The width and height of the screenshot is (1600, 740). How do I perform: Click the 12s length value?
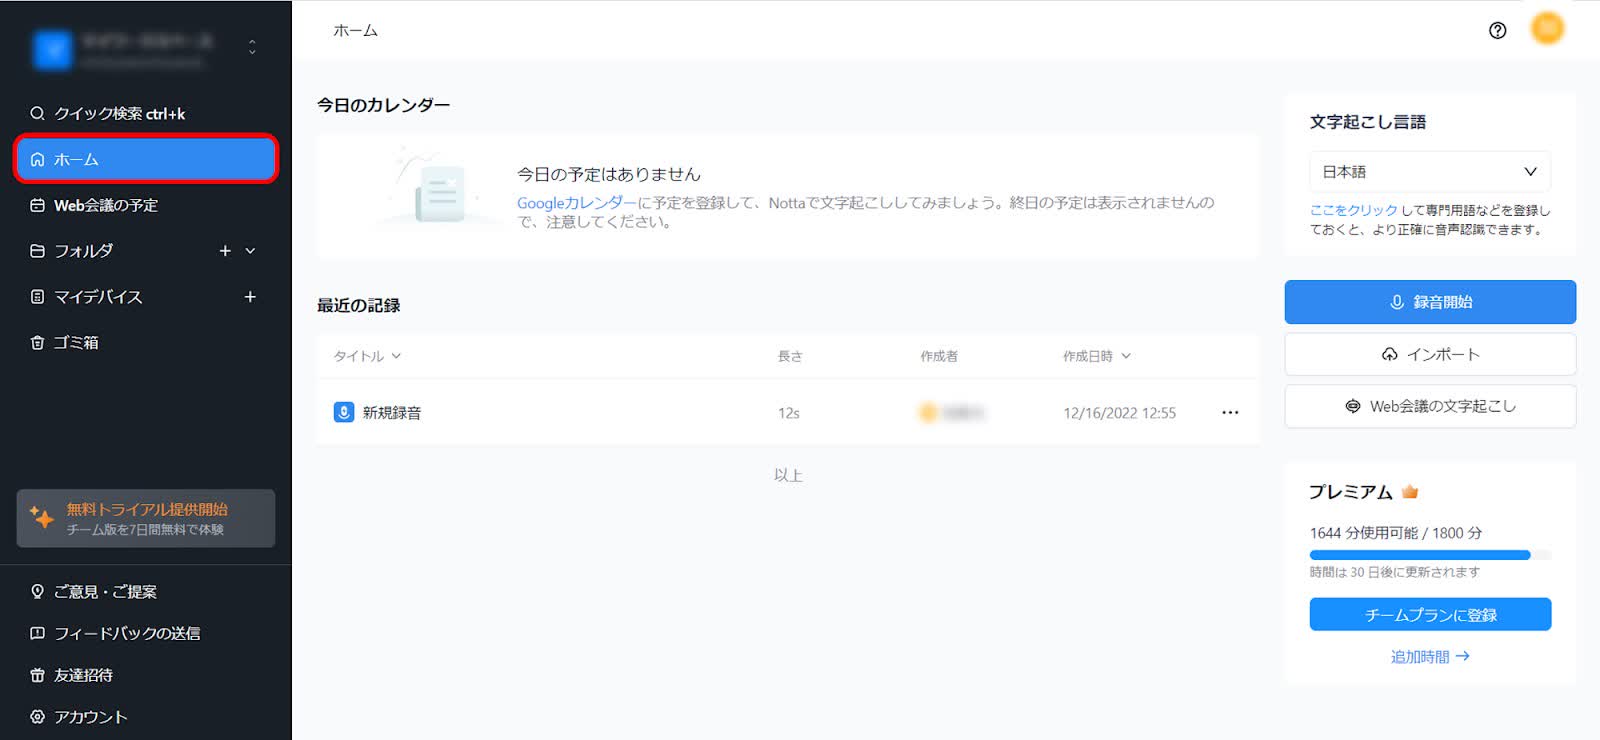coord(789,413)
